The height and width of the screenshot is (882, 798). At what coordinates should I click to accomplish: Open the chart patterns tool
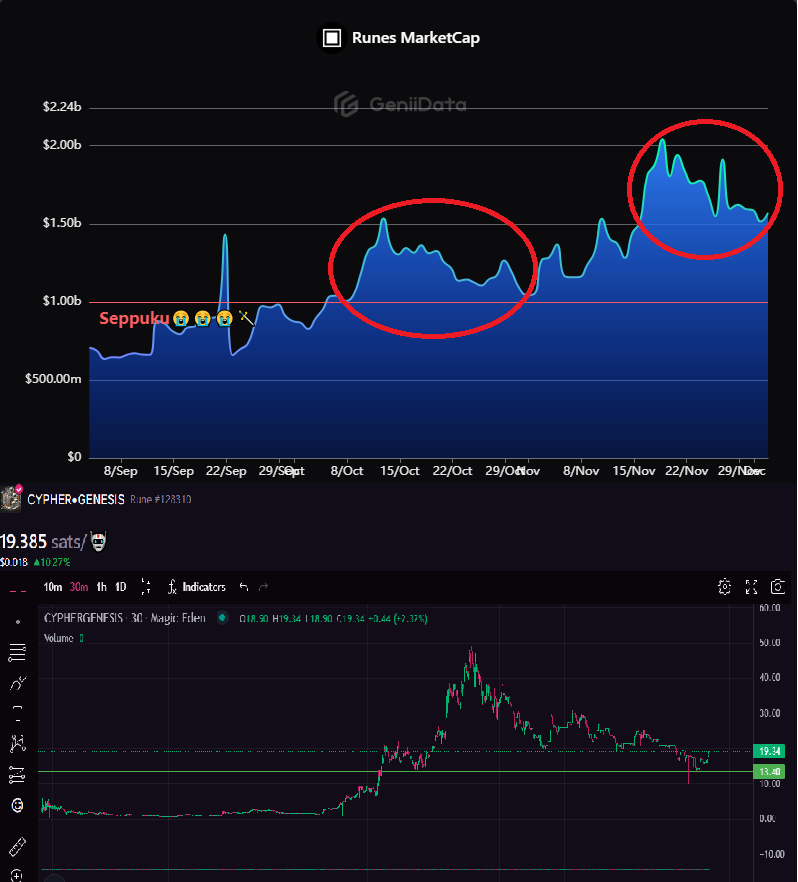pyautogui.click(x=18, y=744)
